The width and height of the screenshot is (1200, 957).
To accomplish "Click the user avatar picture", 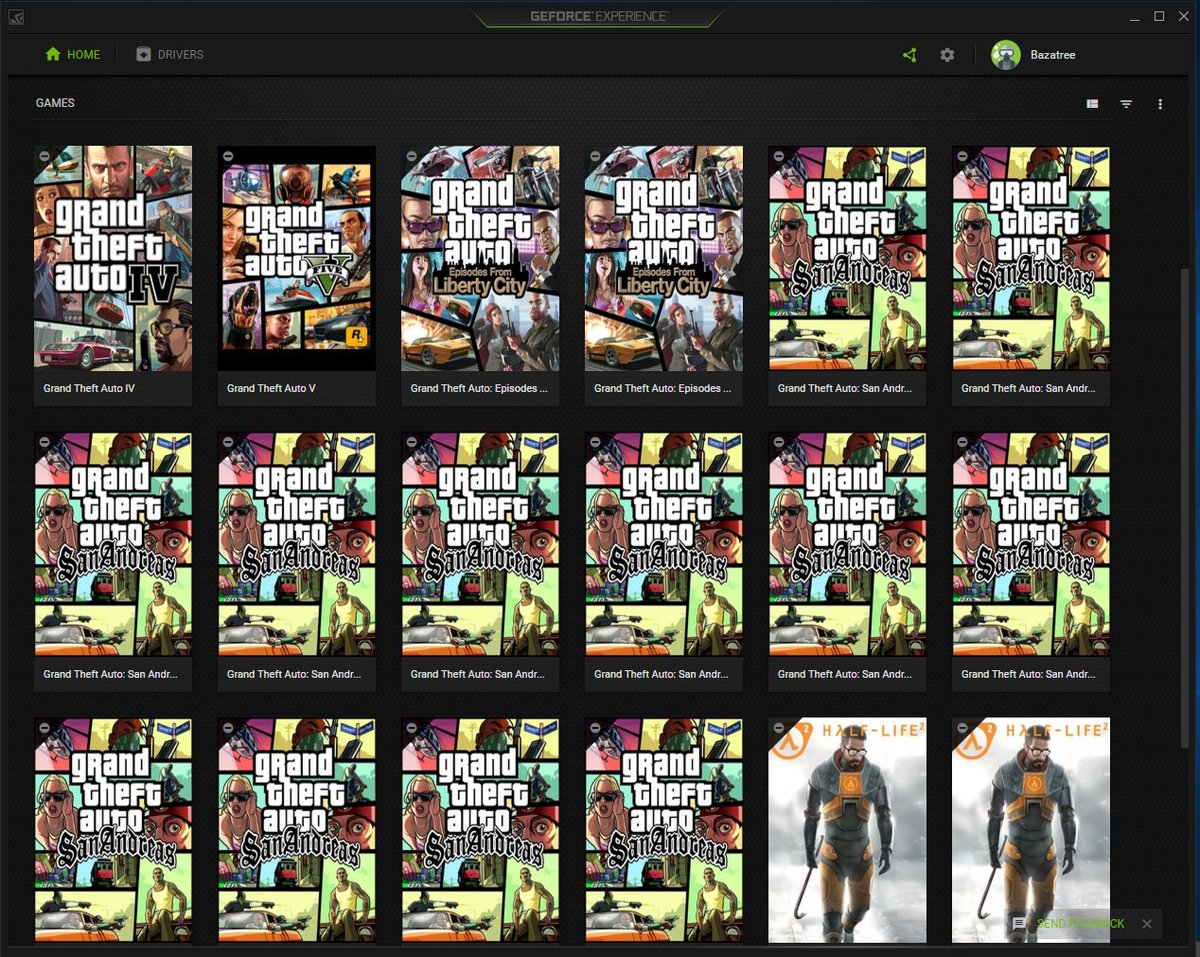I will coord(1005,55).
